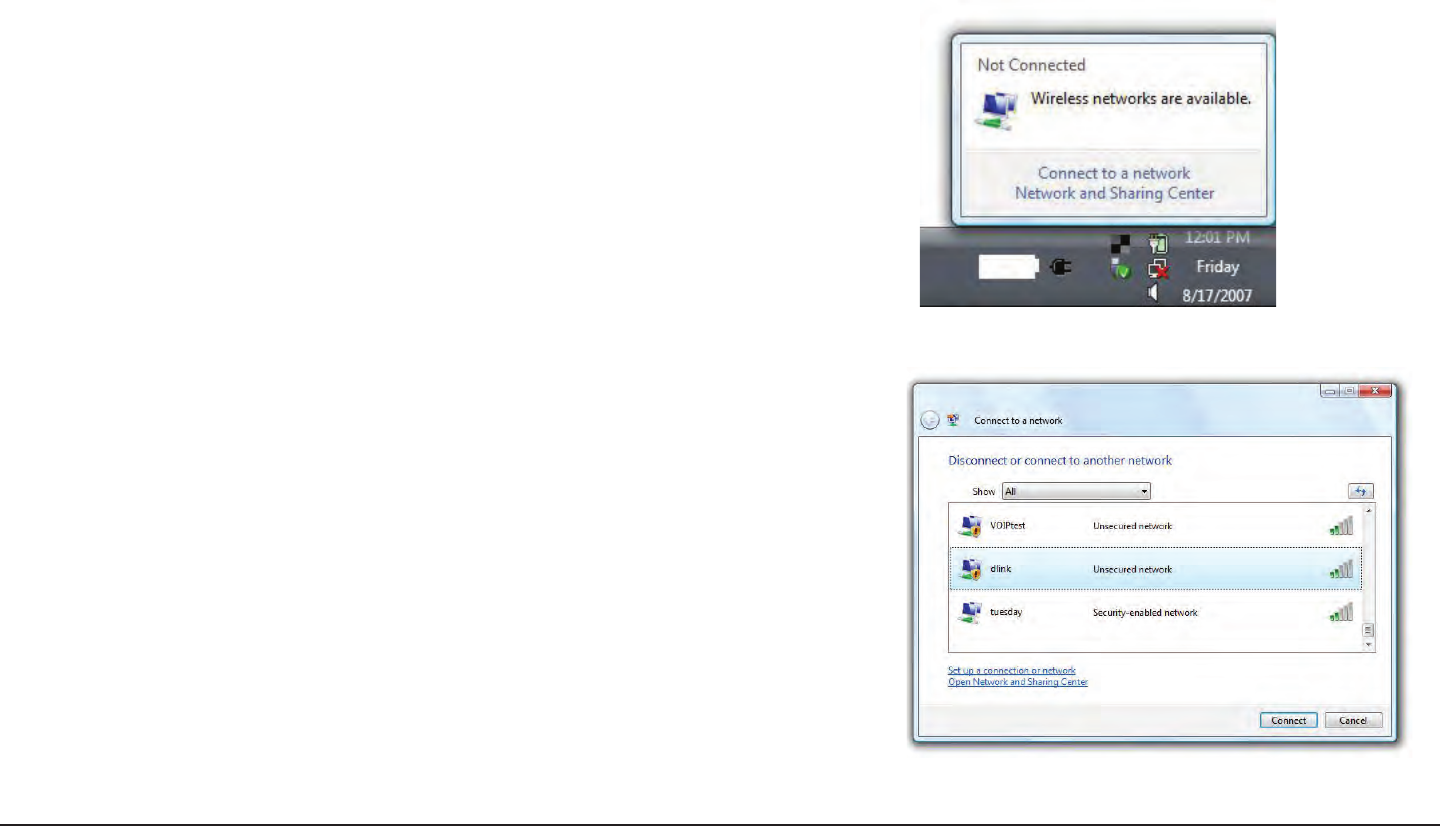Click the back arrow in Connect to a network
Image resolution: width=1440 pixels, height=826 pixels.
point(929,421)
